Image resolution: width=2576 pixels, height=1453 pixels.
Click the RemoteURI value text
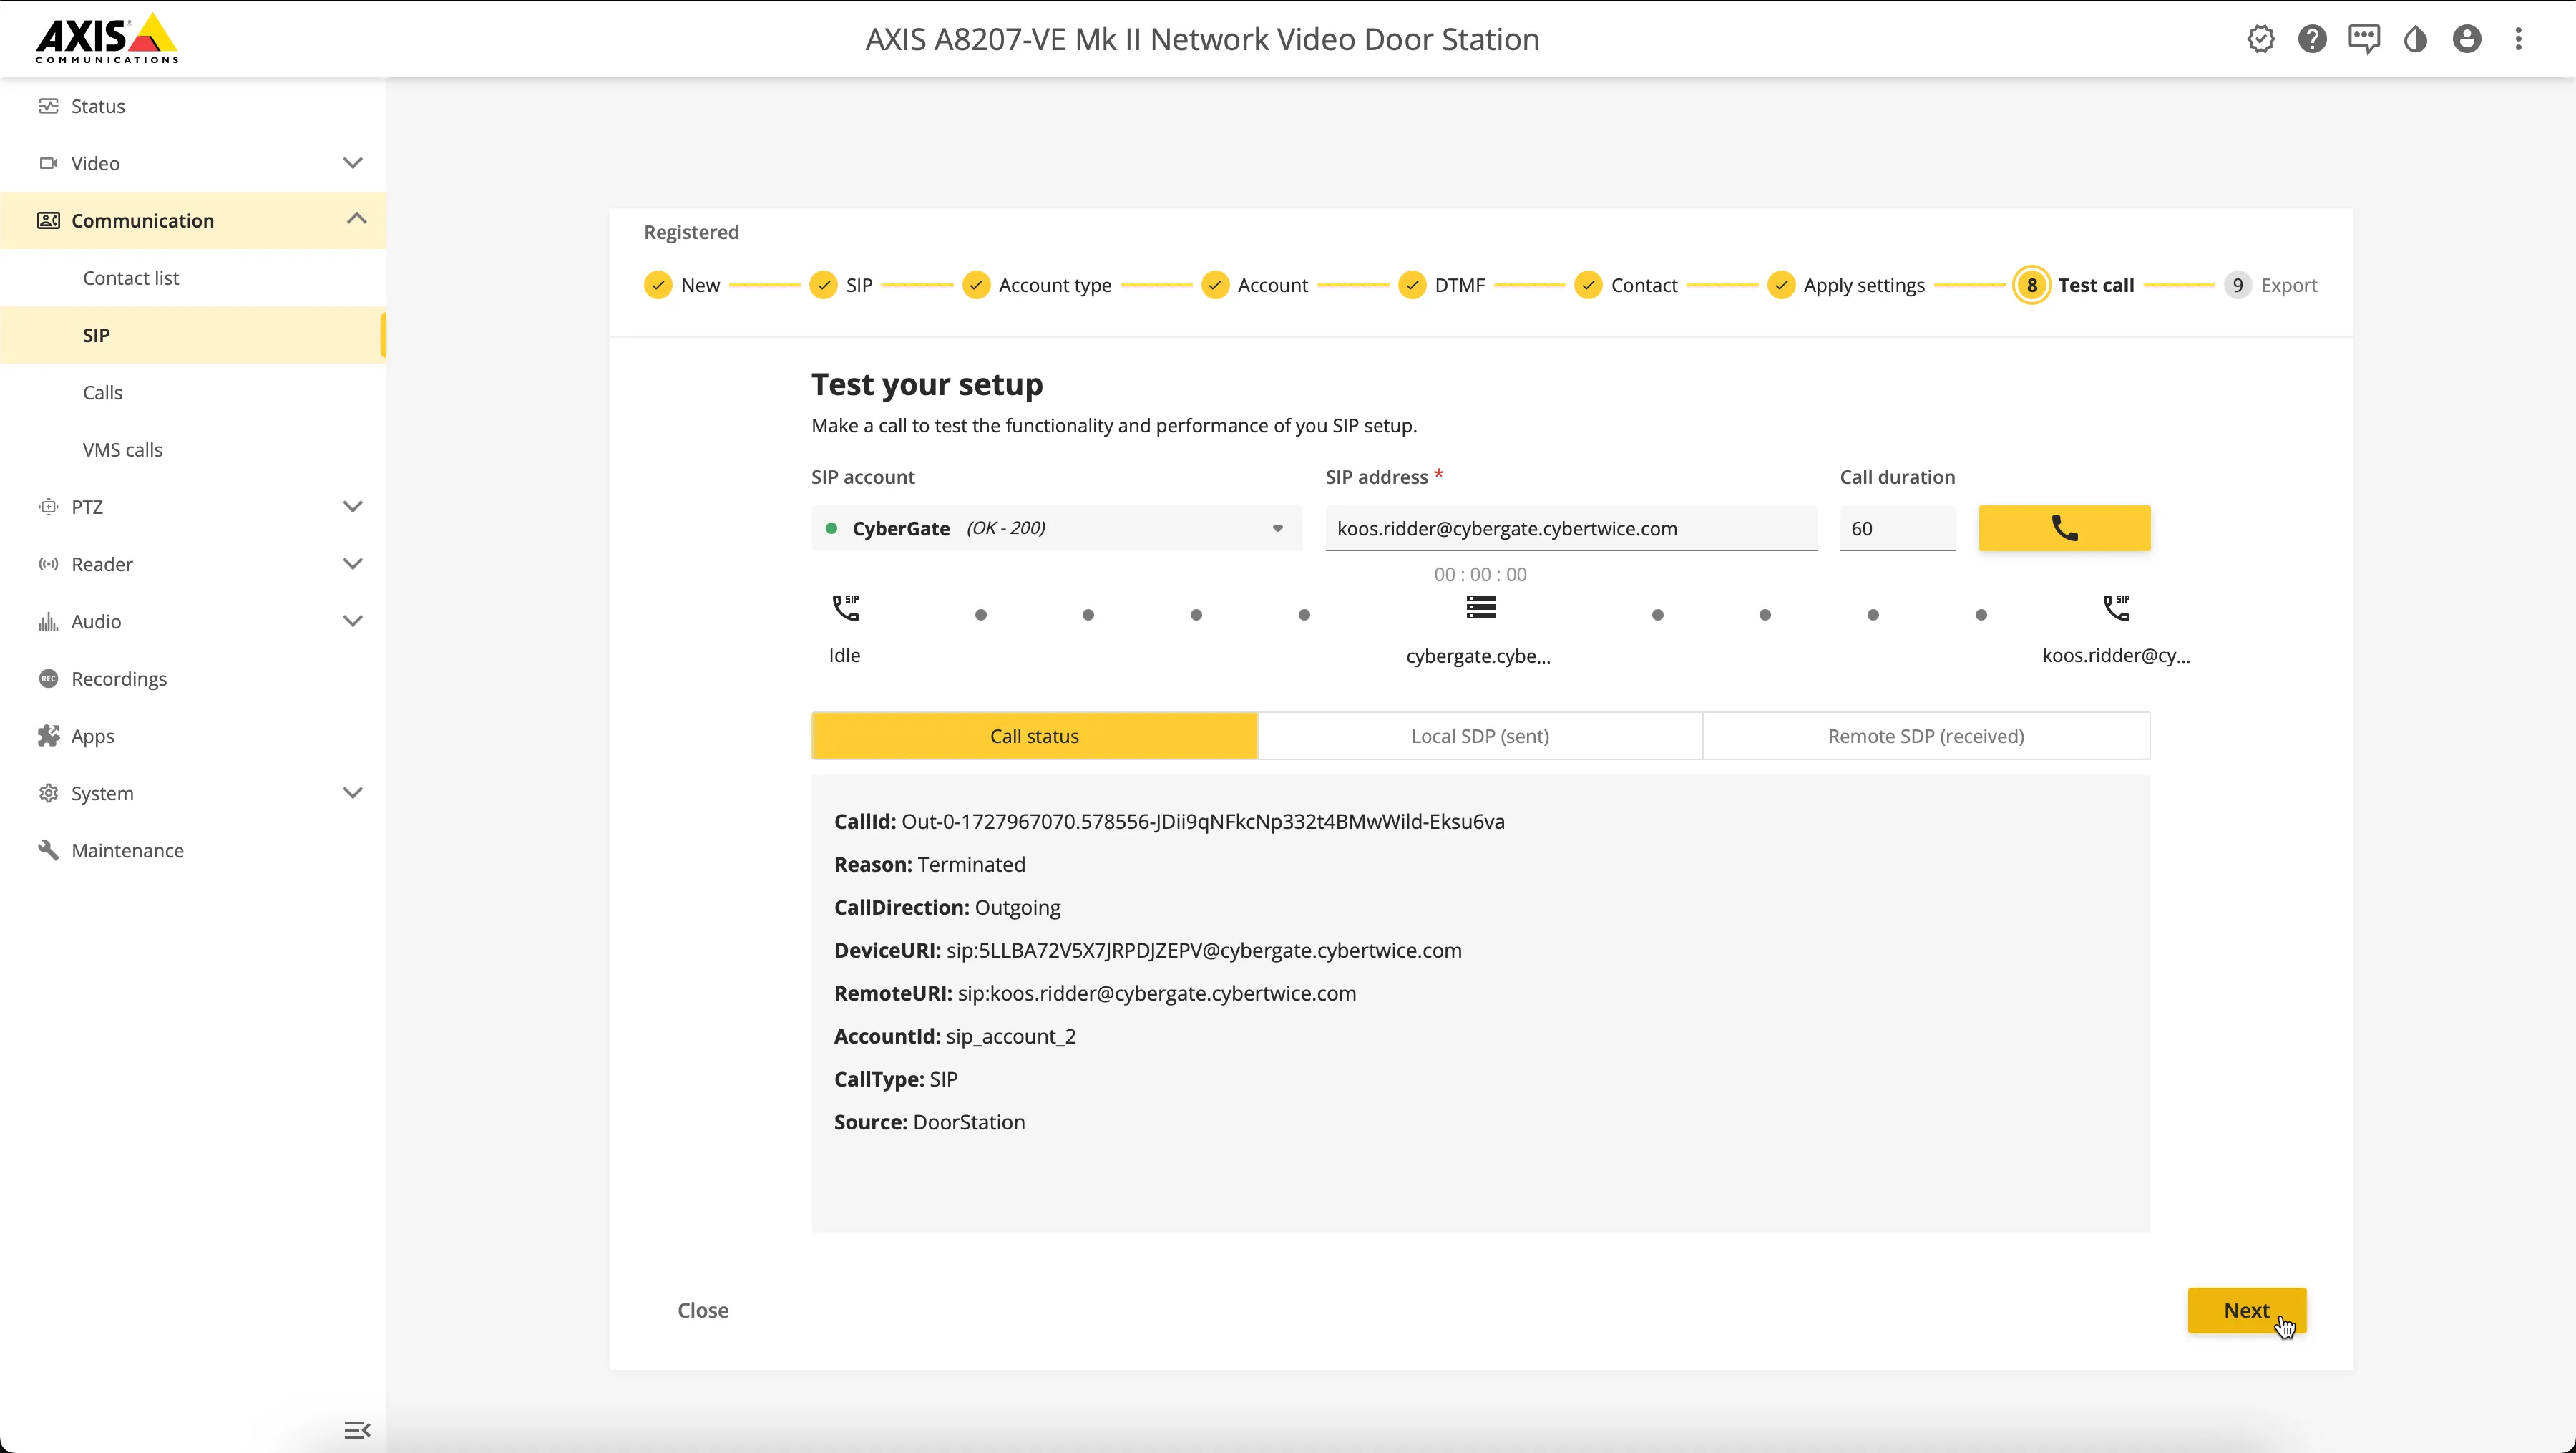point(1157,993)
